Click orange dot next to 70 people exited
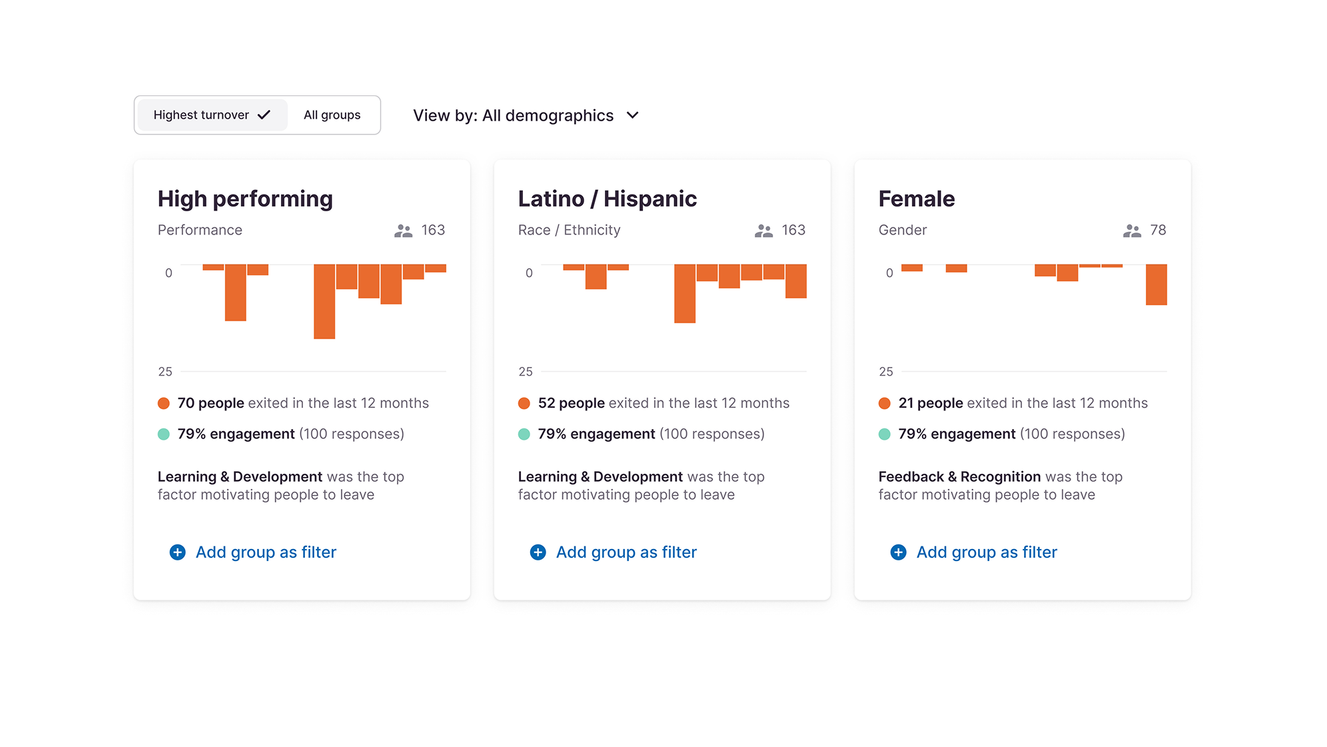Image resolution: width=1327 pixels, height=747 pixels. pos(164,403)
